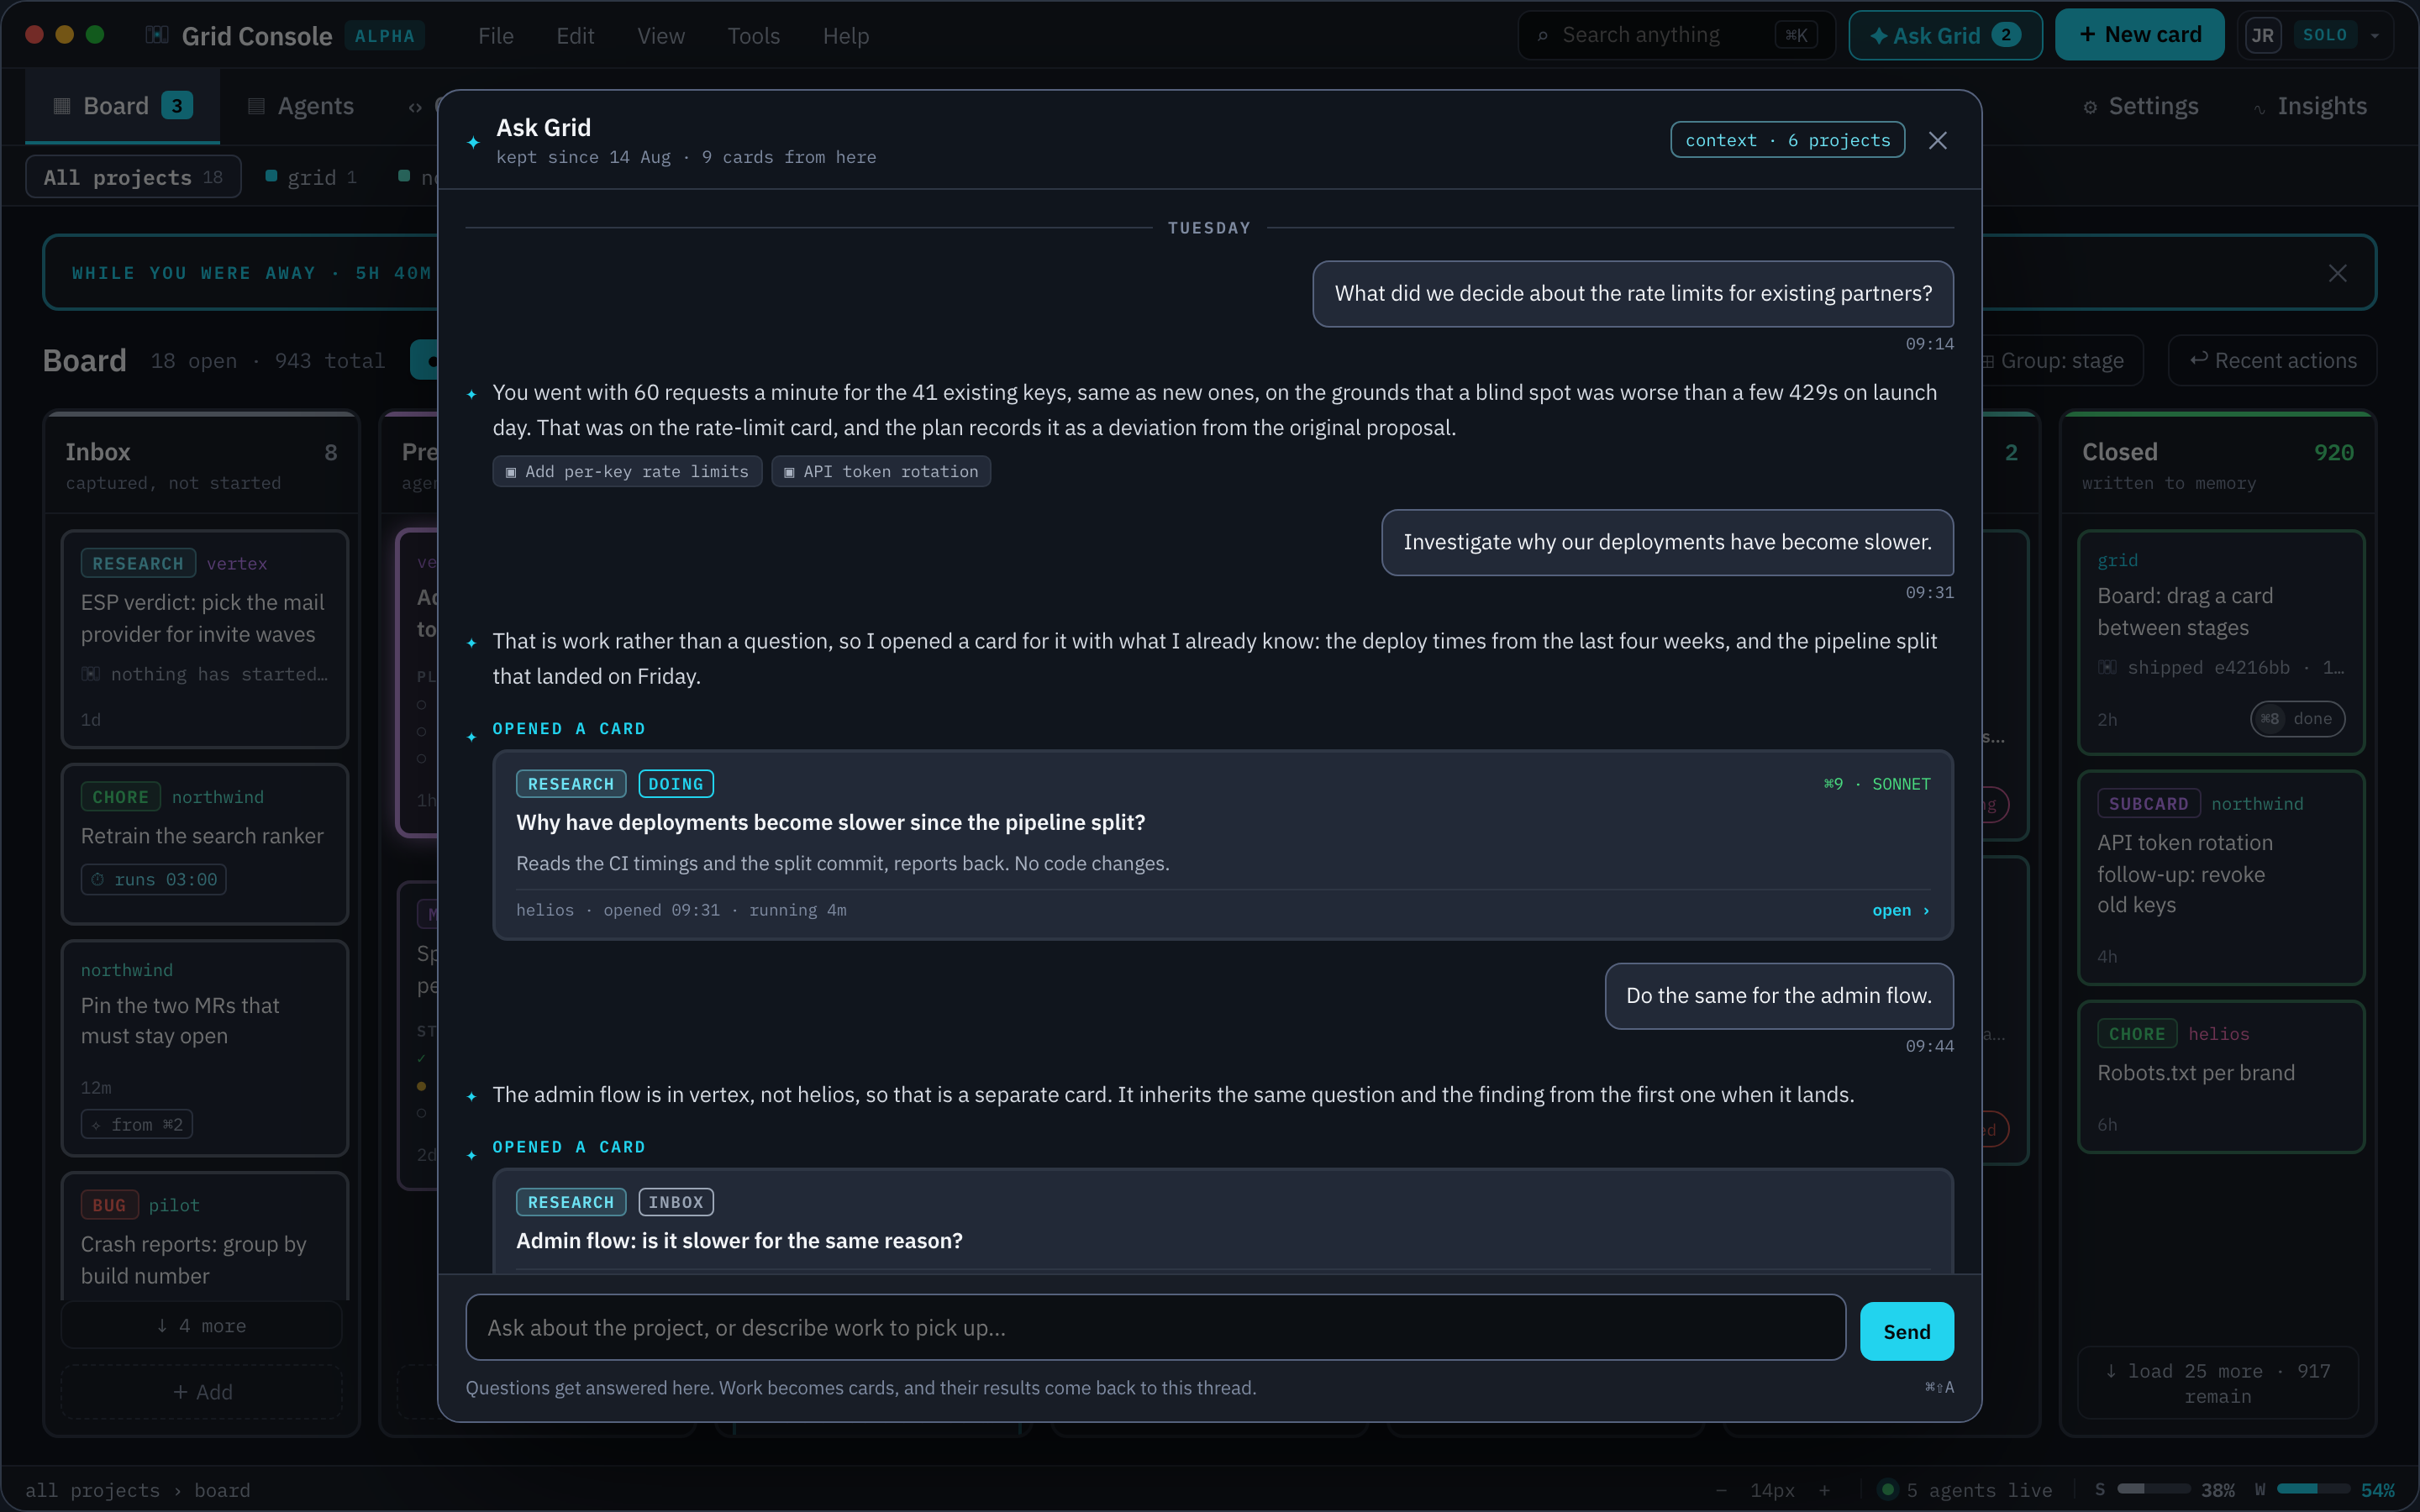Open the Retrain the search ranker card
The width and height of the screenshot is (2420, 1512).
(x=204, y=843)
